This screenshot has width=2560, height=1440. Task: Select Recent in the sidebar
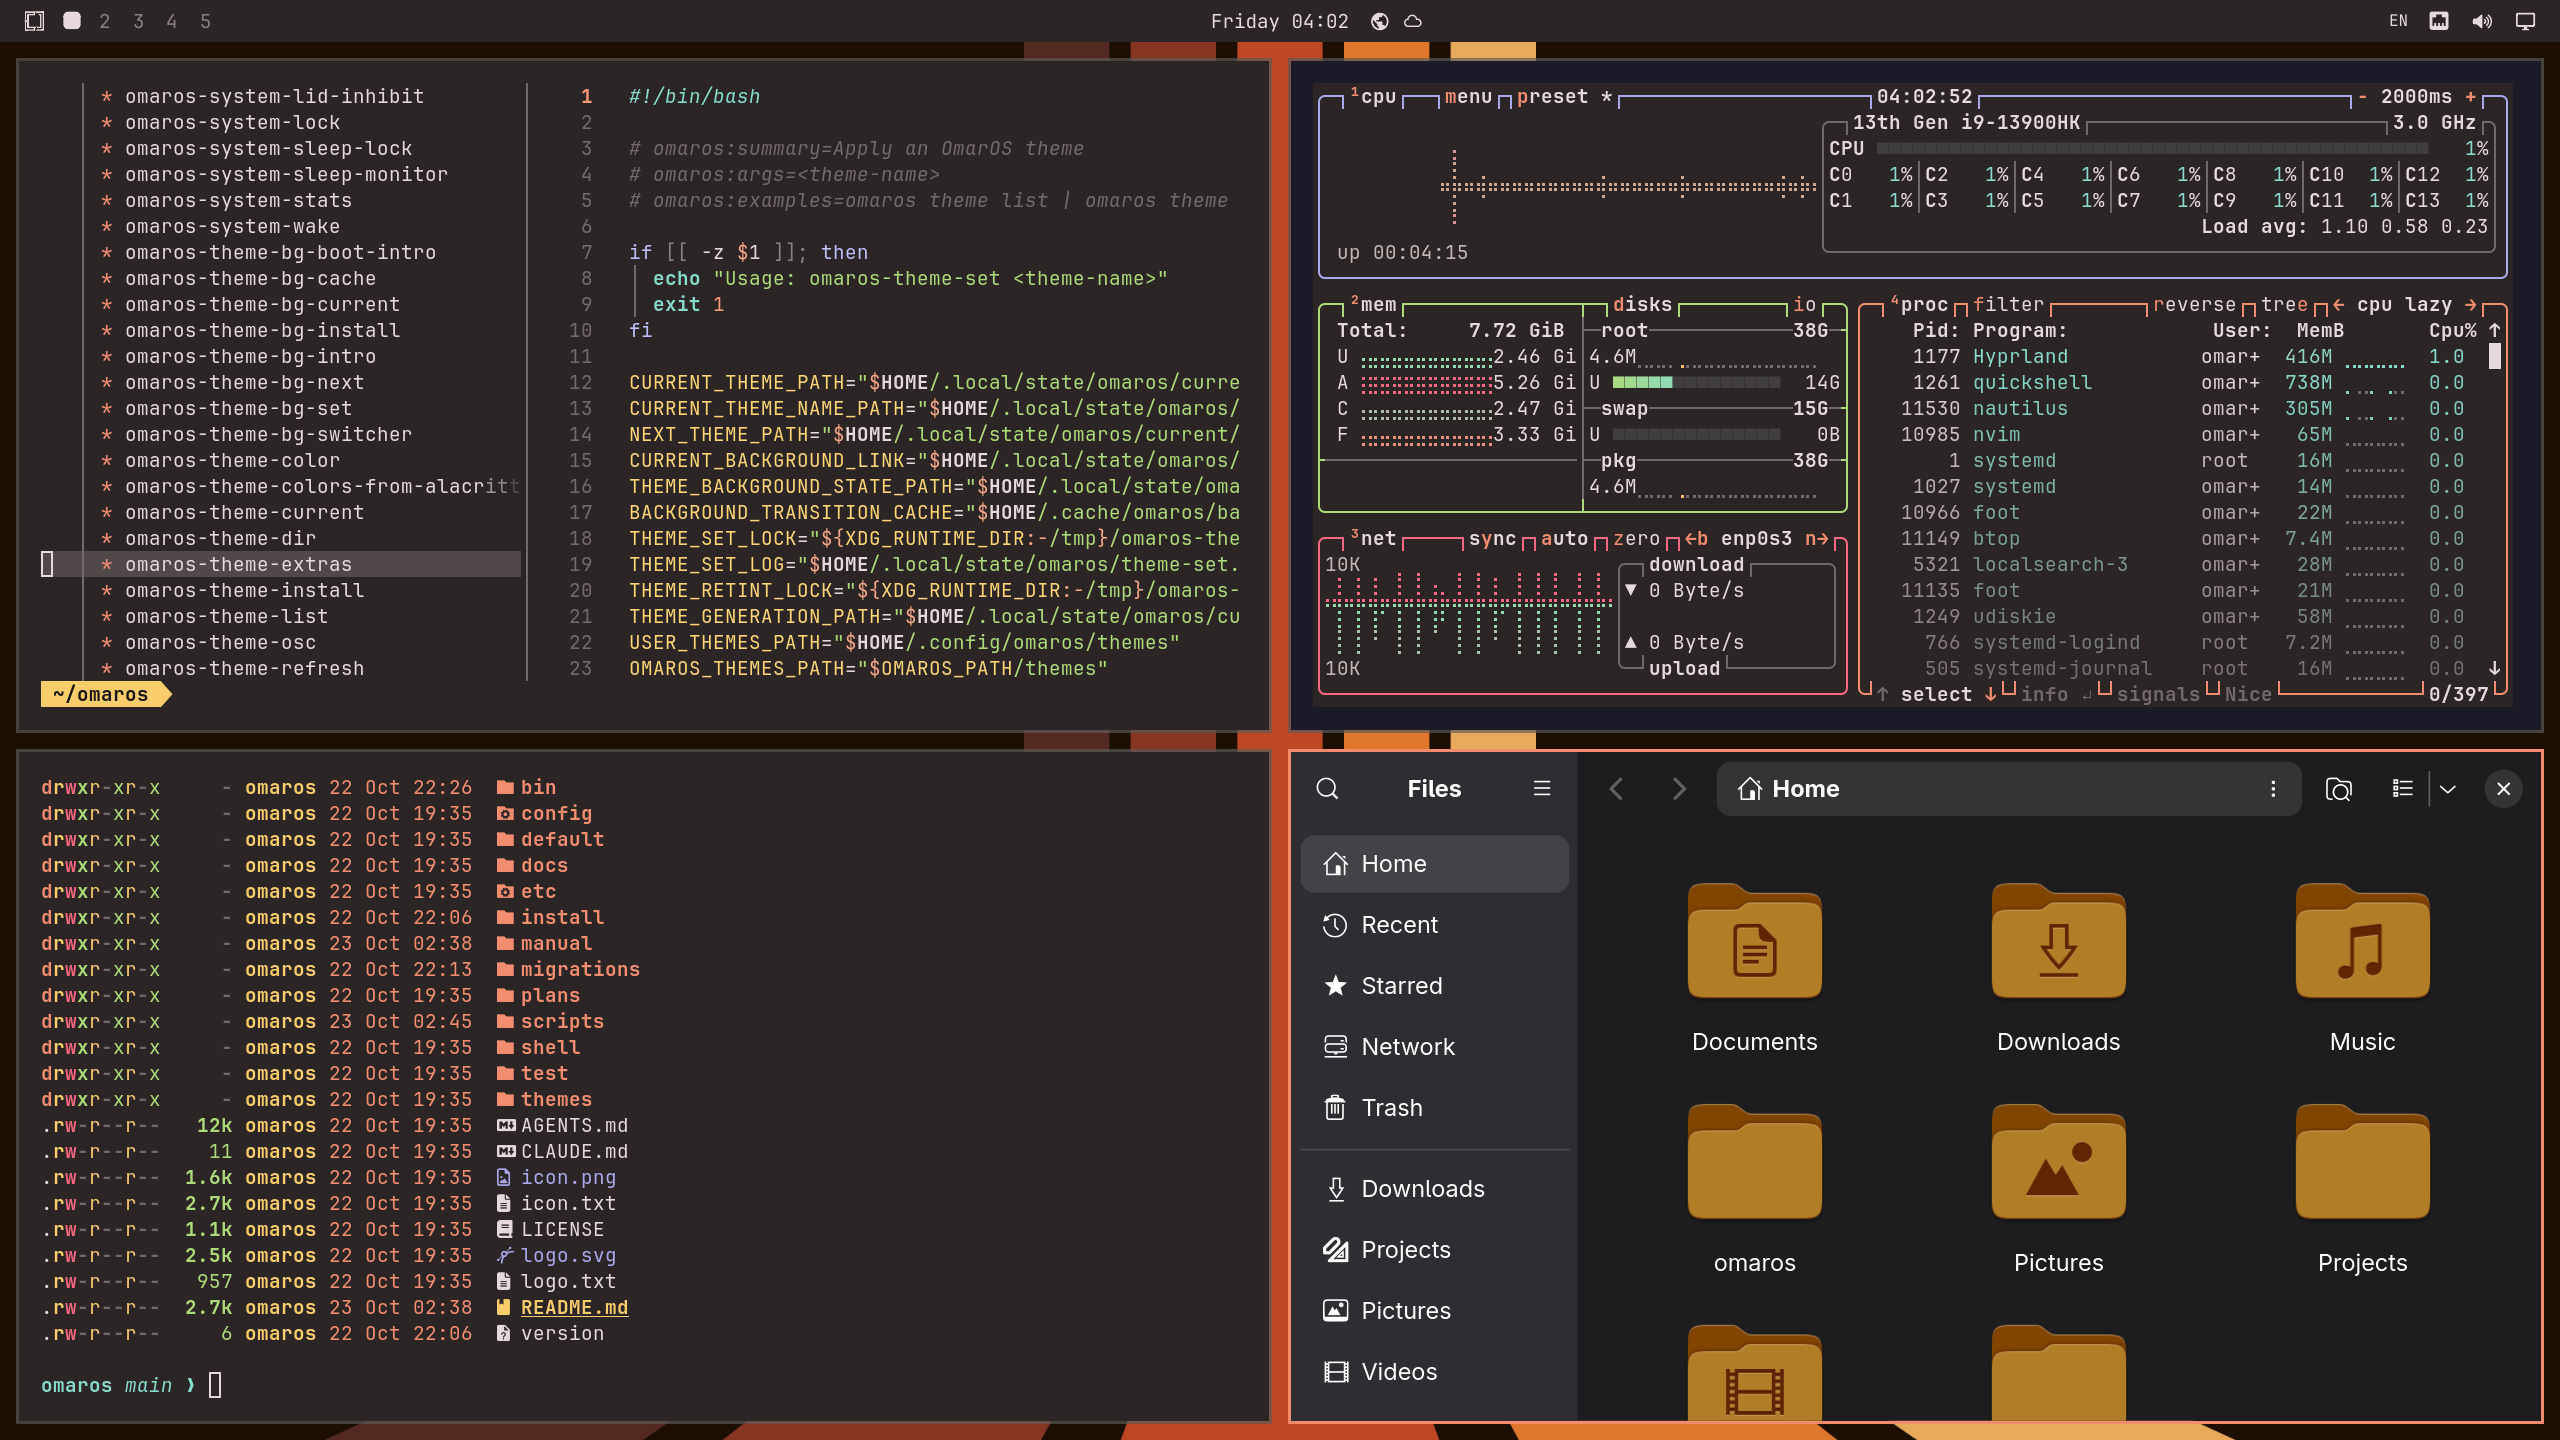click(1434, 925)
